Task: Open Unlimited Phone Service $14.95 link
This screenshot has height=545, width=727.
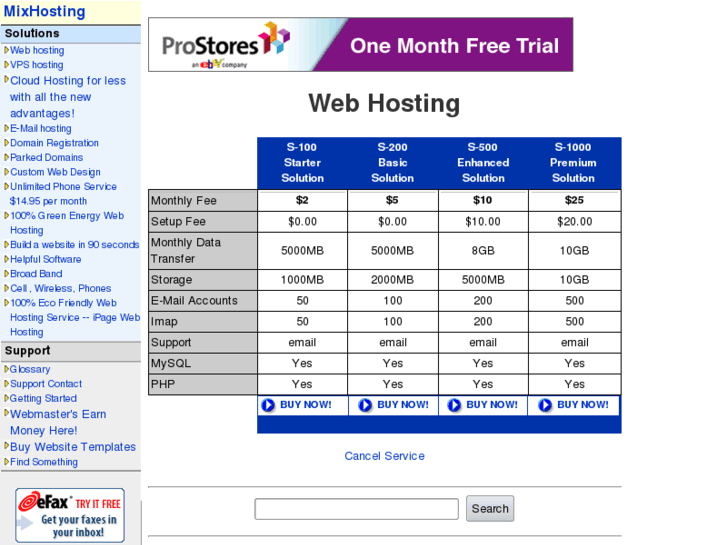Action: click(63, 194)
